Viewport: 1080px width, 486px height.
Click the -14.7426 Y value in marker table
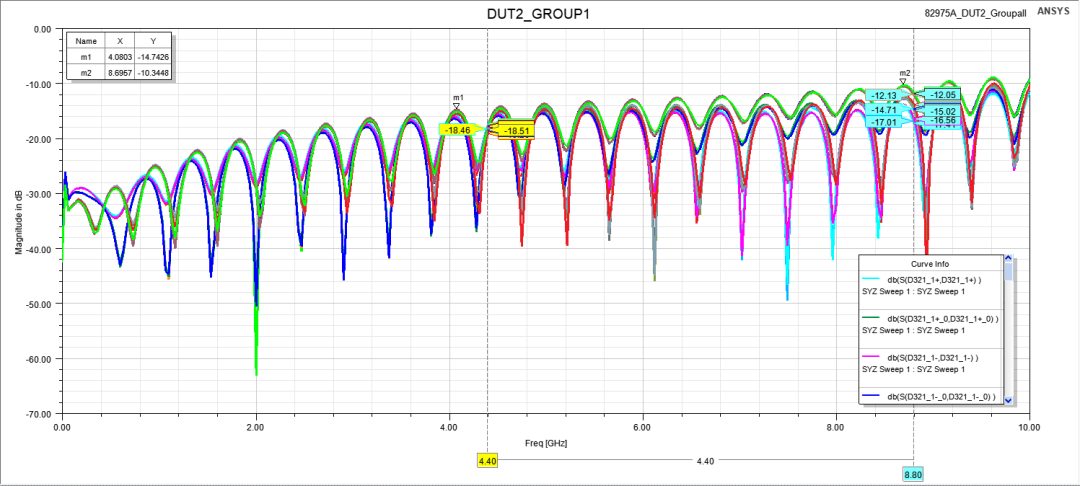click(x=153, y=57)
